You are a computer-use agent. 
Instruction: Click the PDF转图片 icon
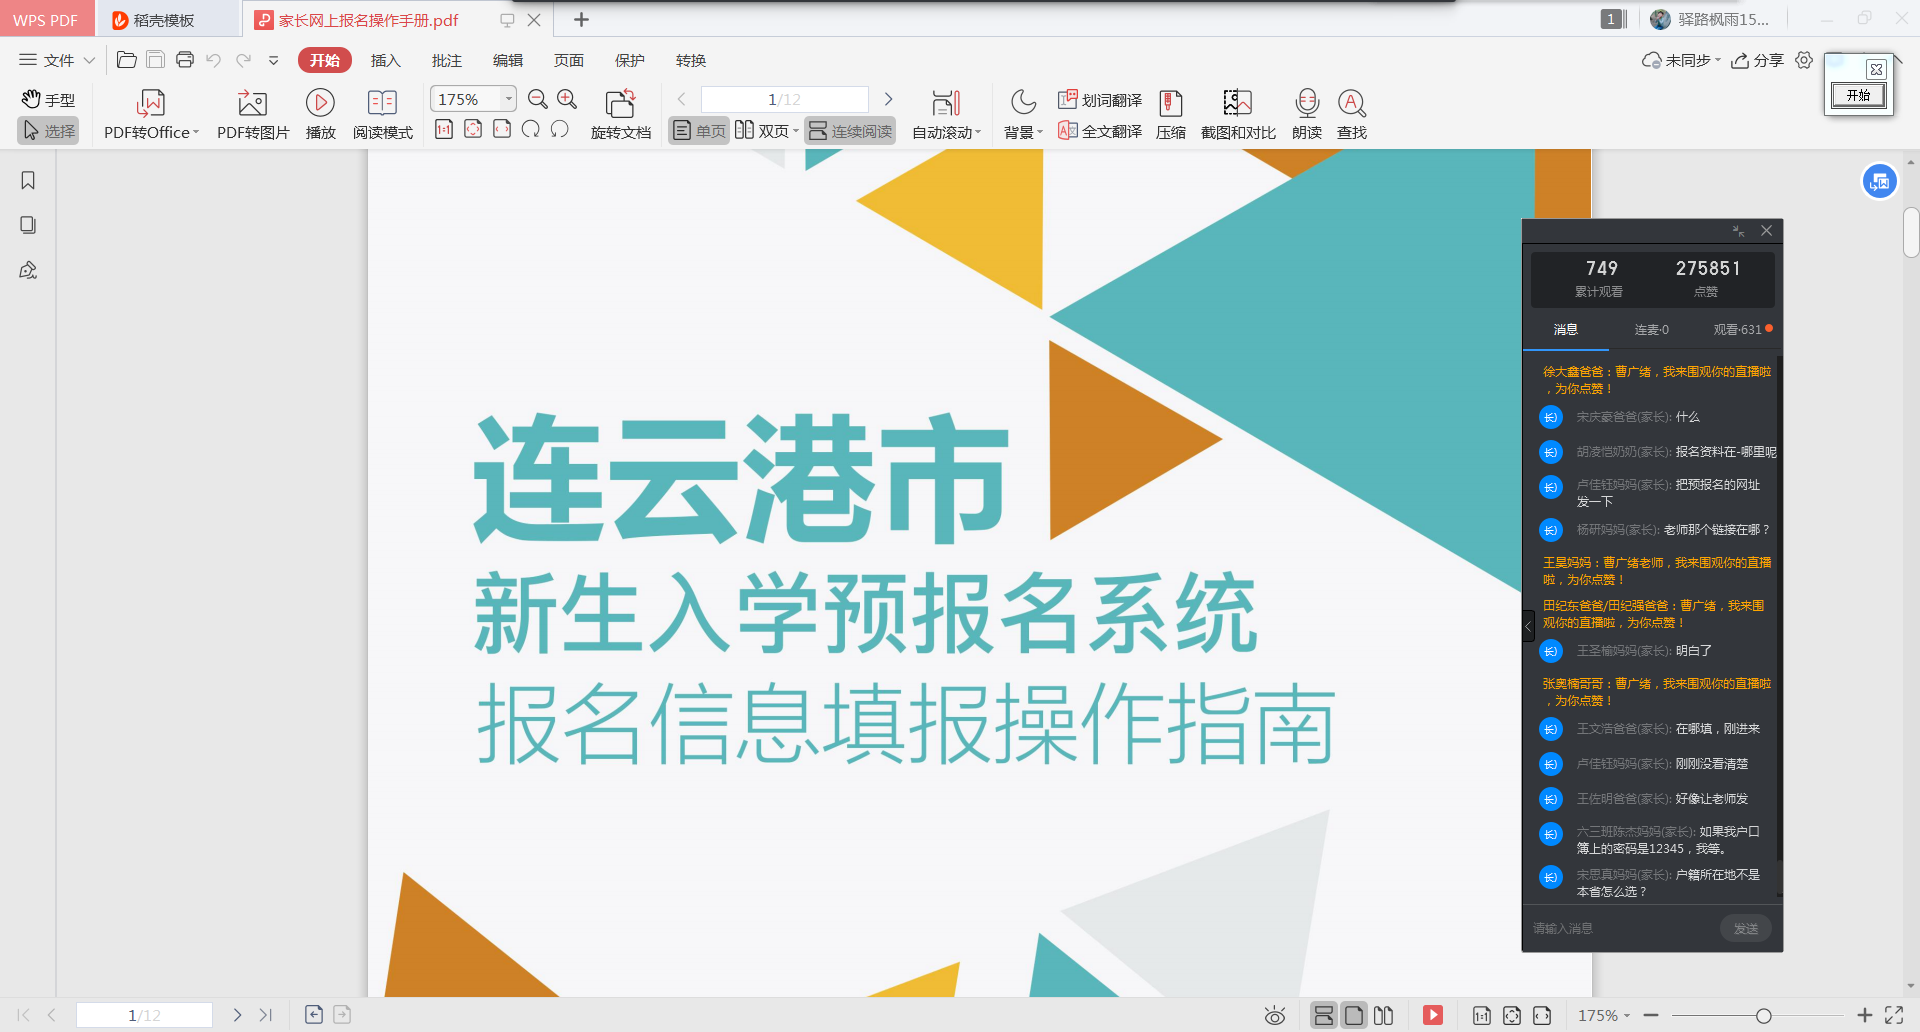(252, 113)
